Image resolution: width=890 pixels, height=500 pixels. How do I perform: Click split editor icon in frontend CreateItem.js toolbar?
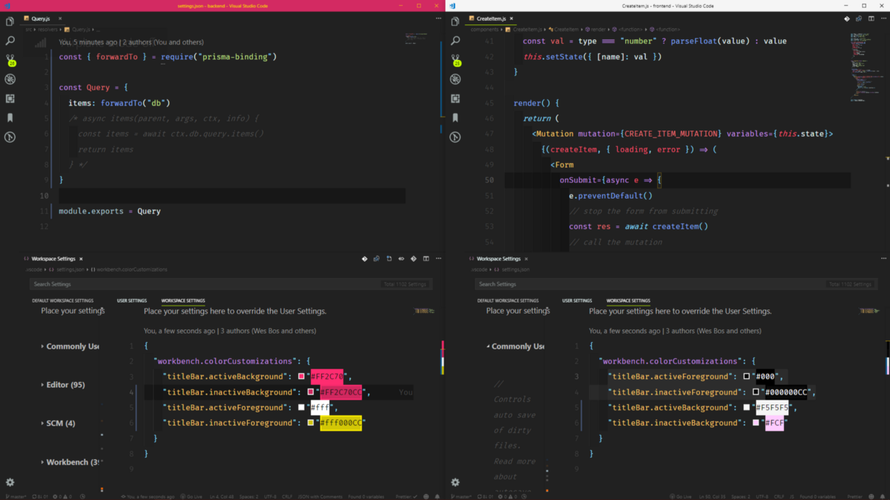pyautogui.click(x=871, y=19)
